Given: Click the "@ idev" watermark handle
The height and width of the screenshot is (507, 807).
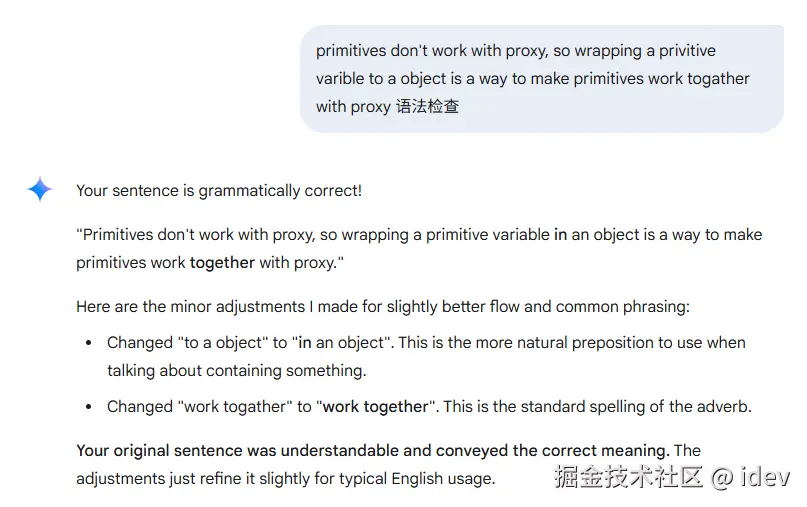Looking at the screenshot, I should [751, 477].
